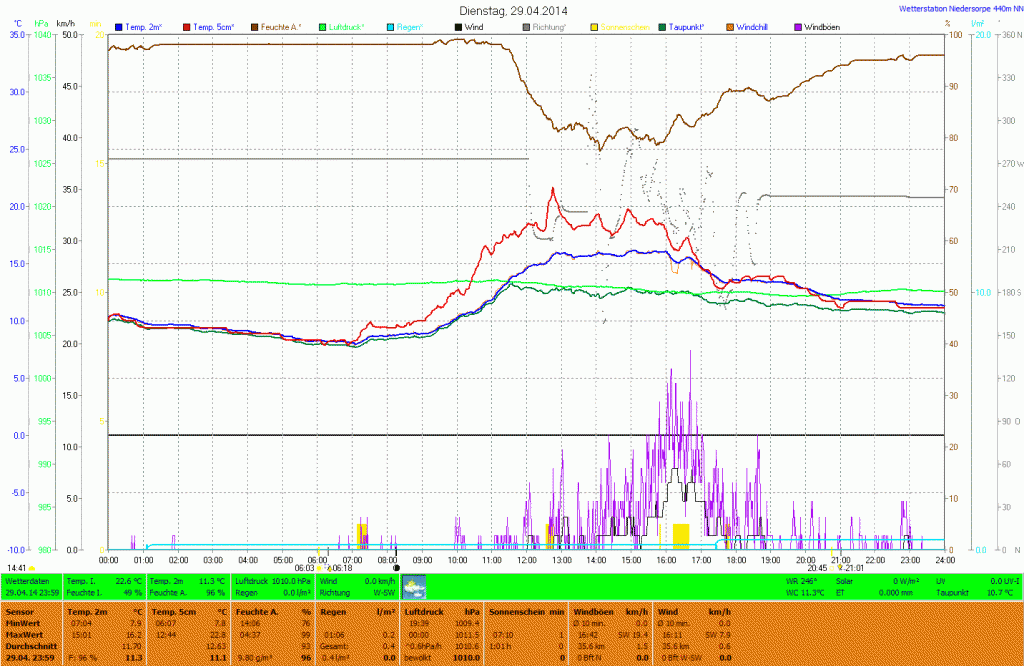This screenshot has height=666, width=1024.
Task: Select the cyan Regen legend marker
Action: (x=391, y=26)
